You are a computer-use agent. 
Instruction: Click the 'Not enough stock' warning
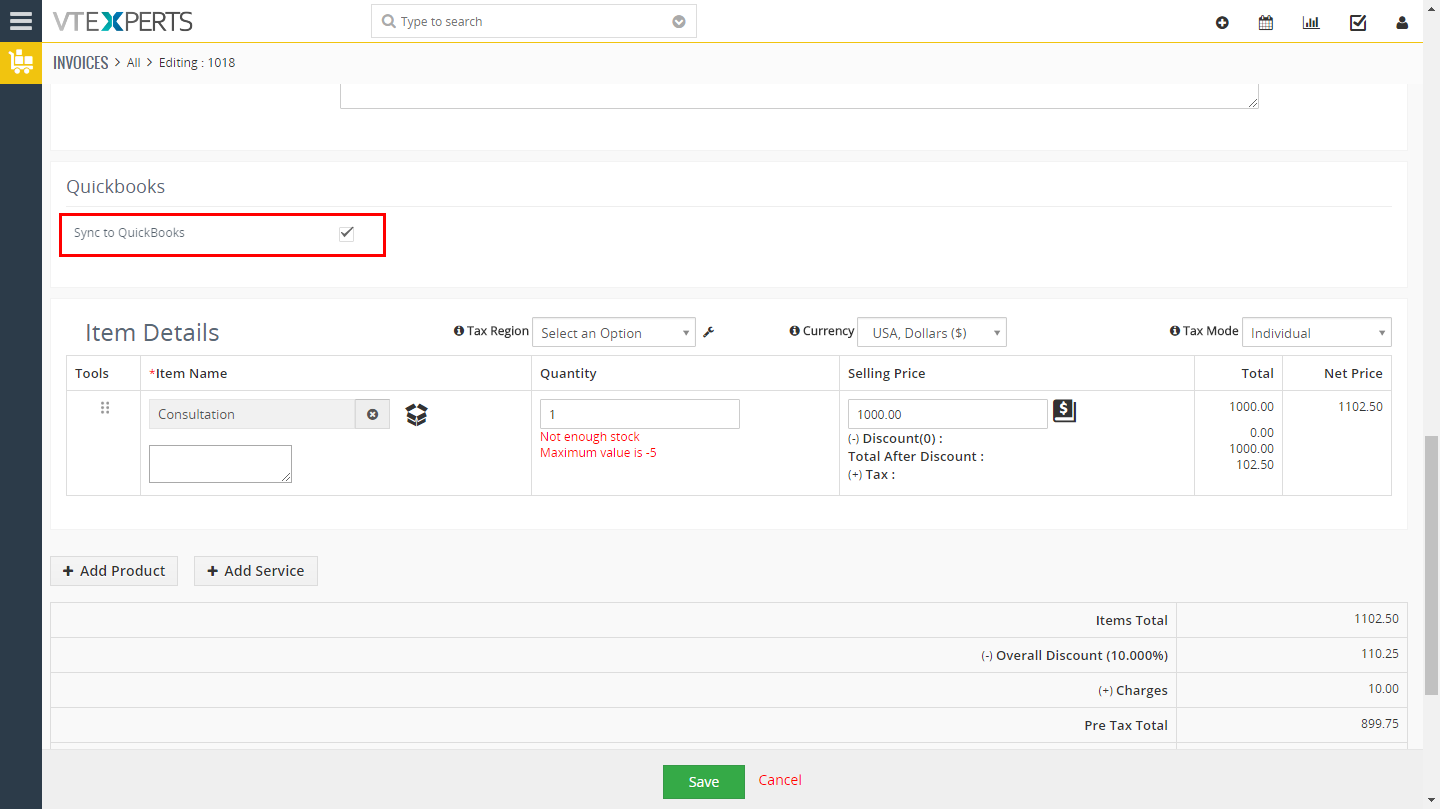point(590,437)
